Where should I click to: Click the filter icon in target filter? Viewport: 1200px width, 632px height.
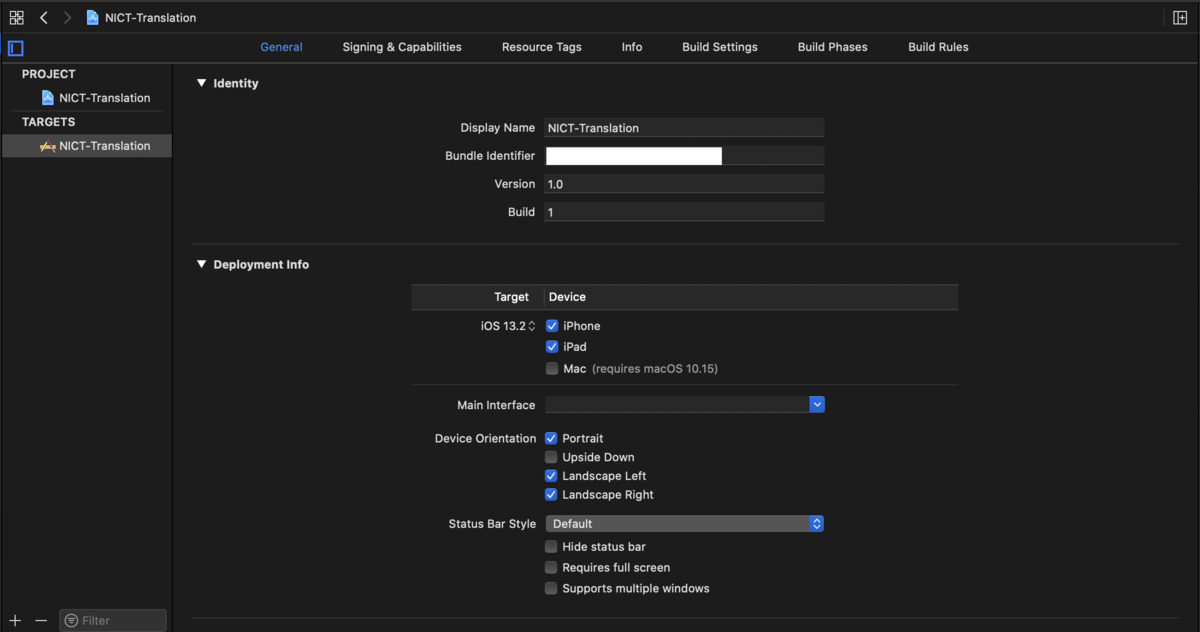71,621
